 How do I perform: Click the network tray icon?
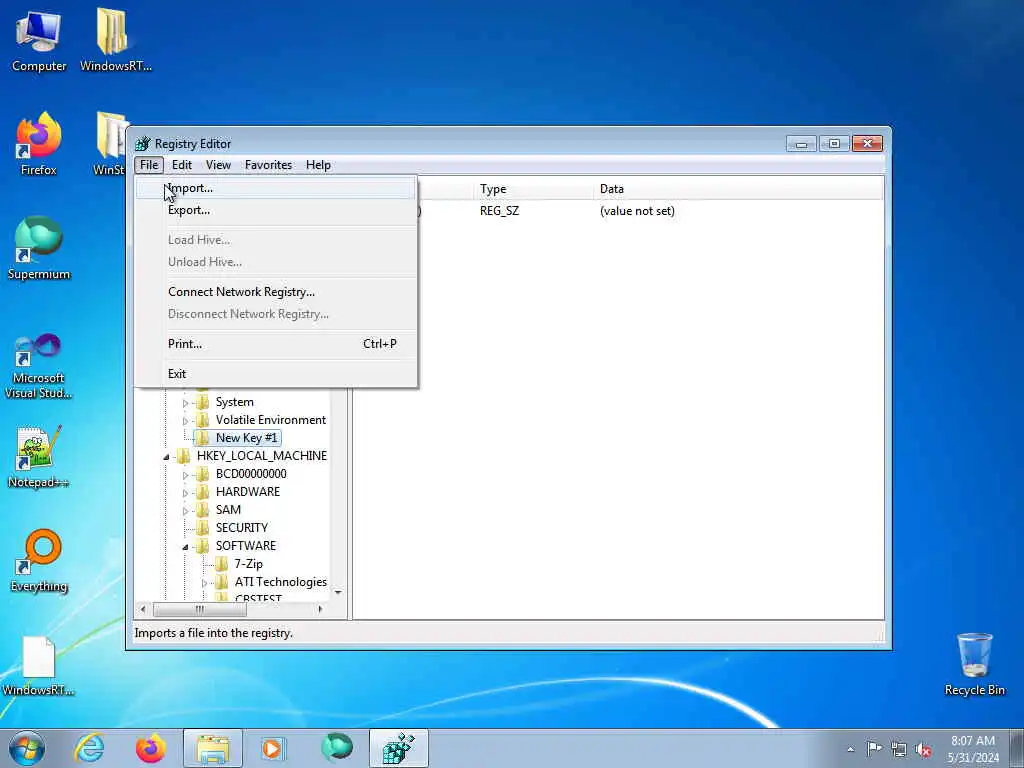pyautogui.click(x=899, y=749)
